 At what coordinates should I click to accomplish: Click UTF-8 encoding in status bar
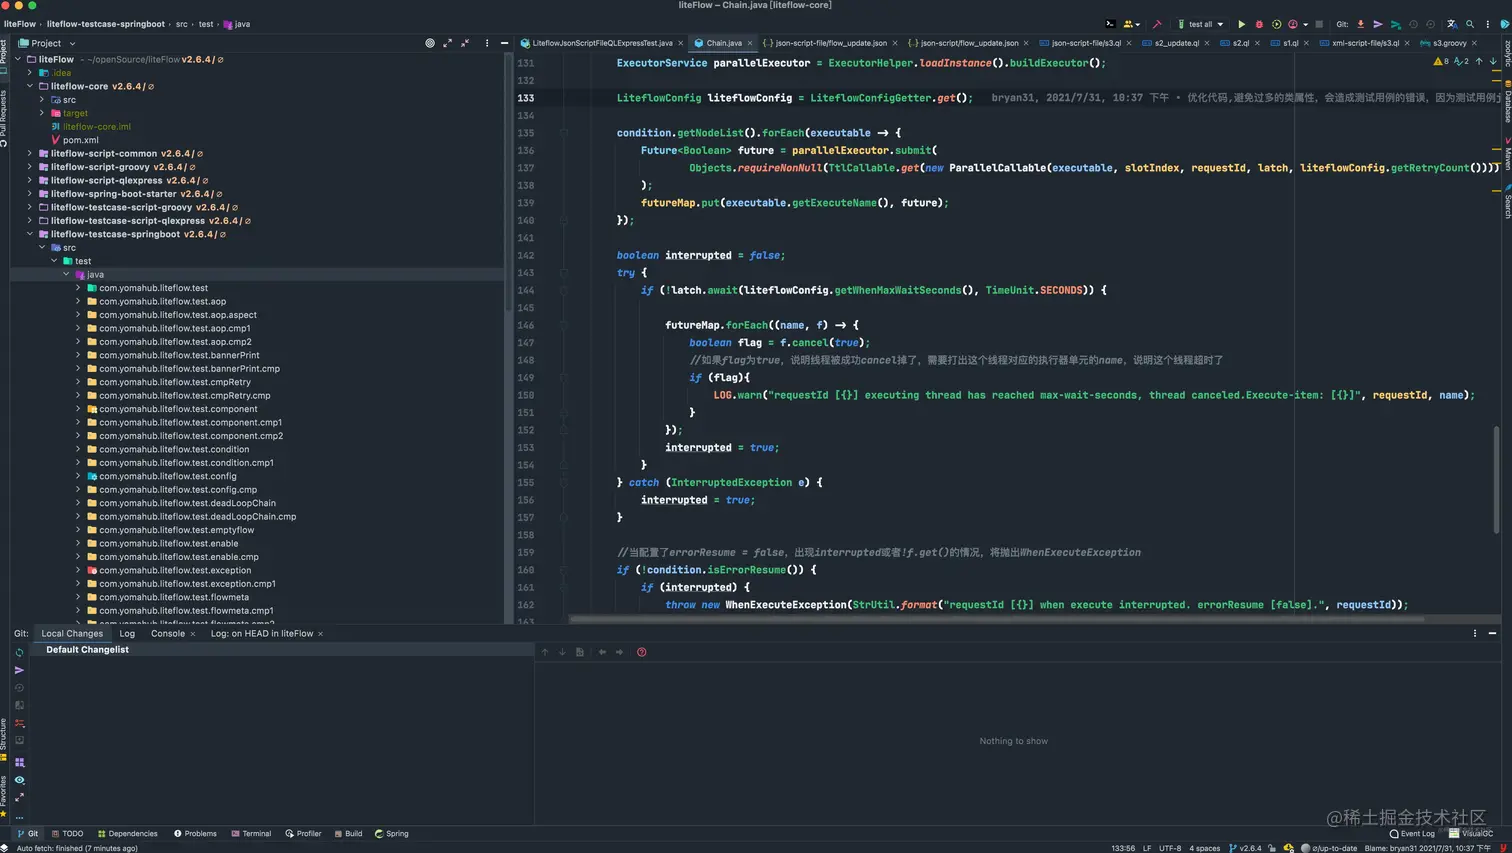point(1170,848)
